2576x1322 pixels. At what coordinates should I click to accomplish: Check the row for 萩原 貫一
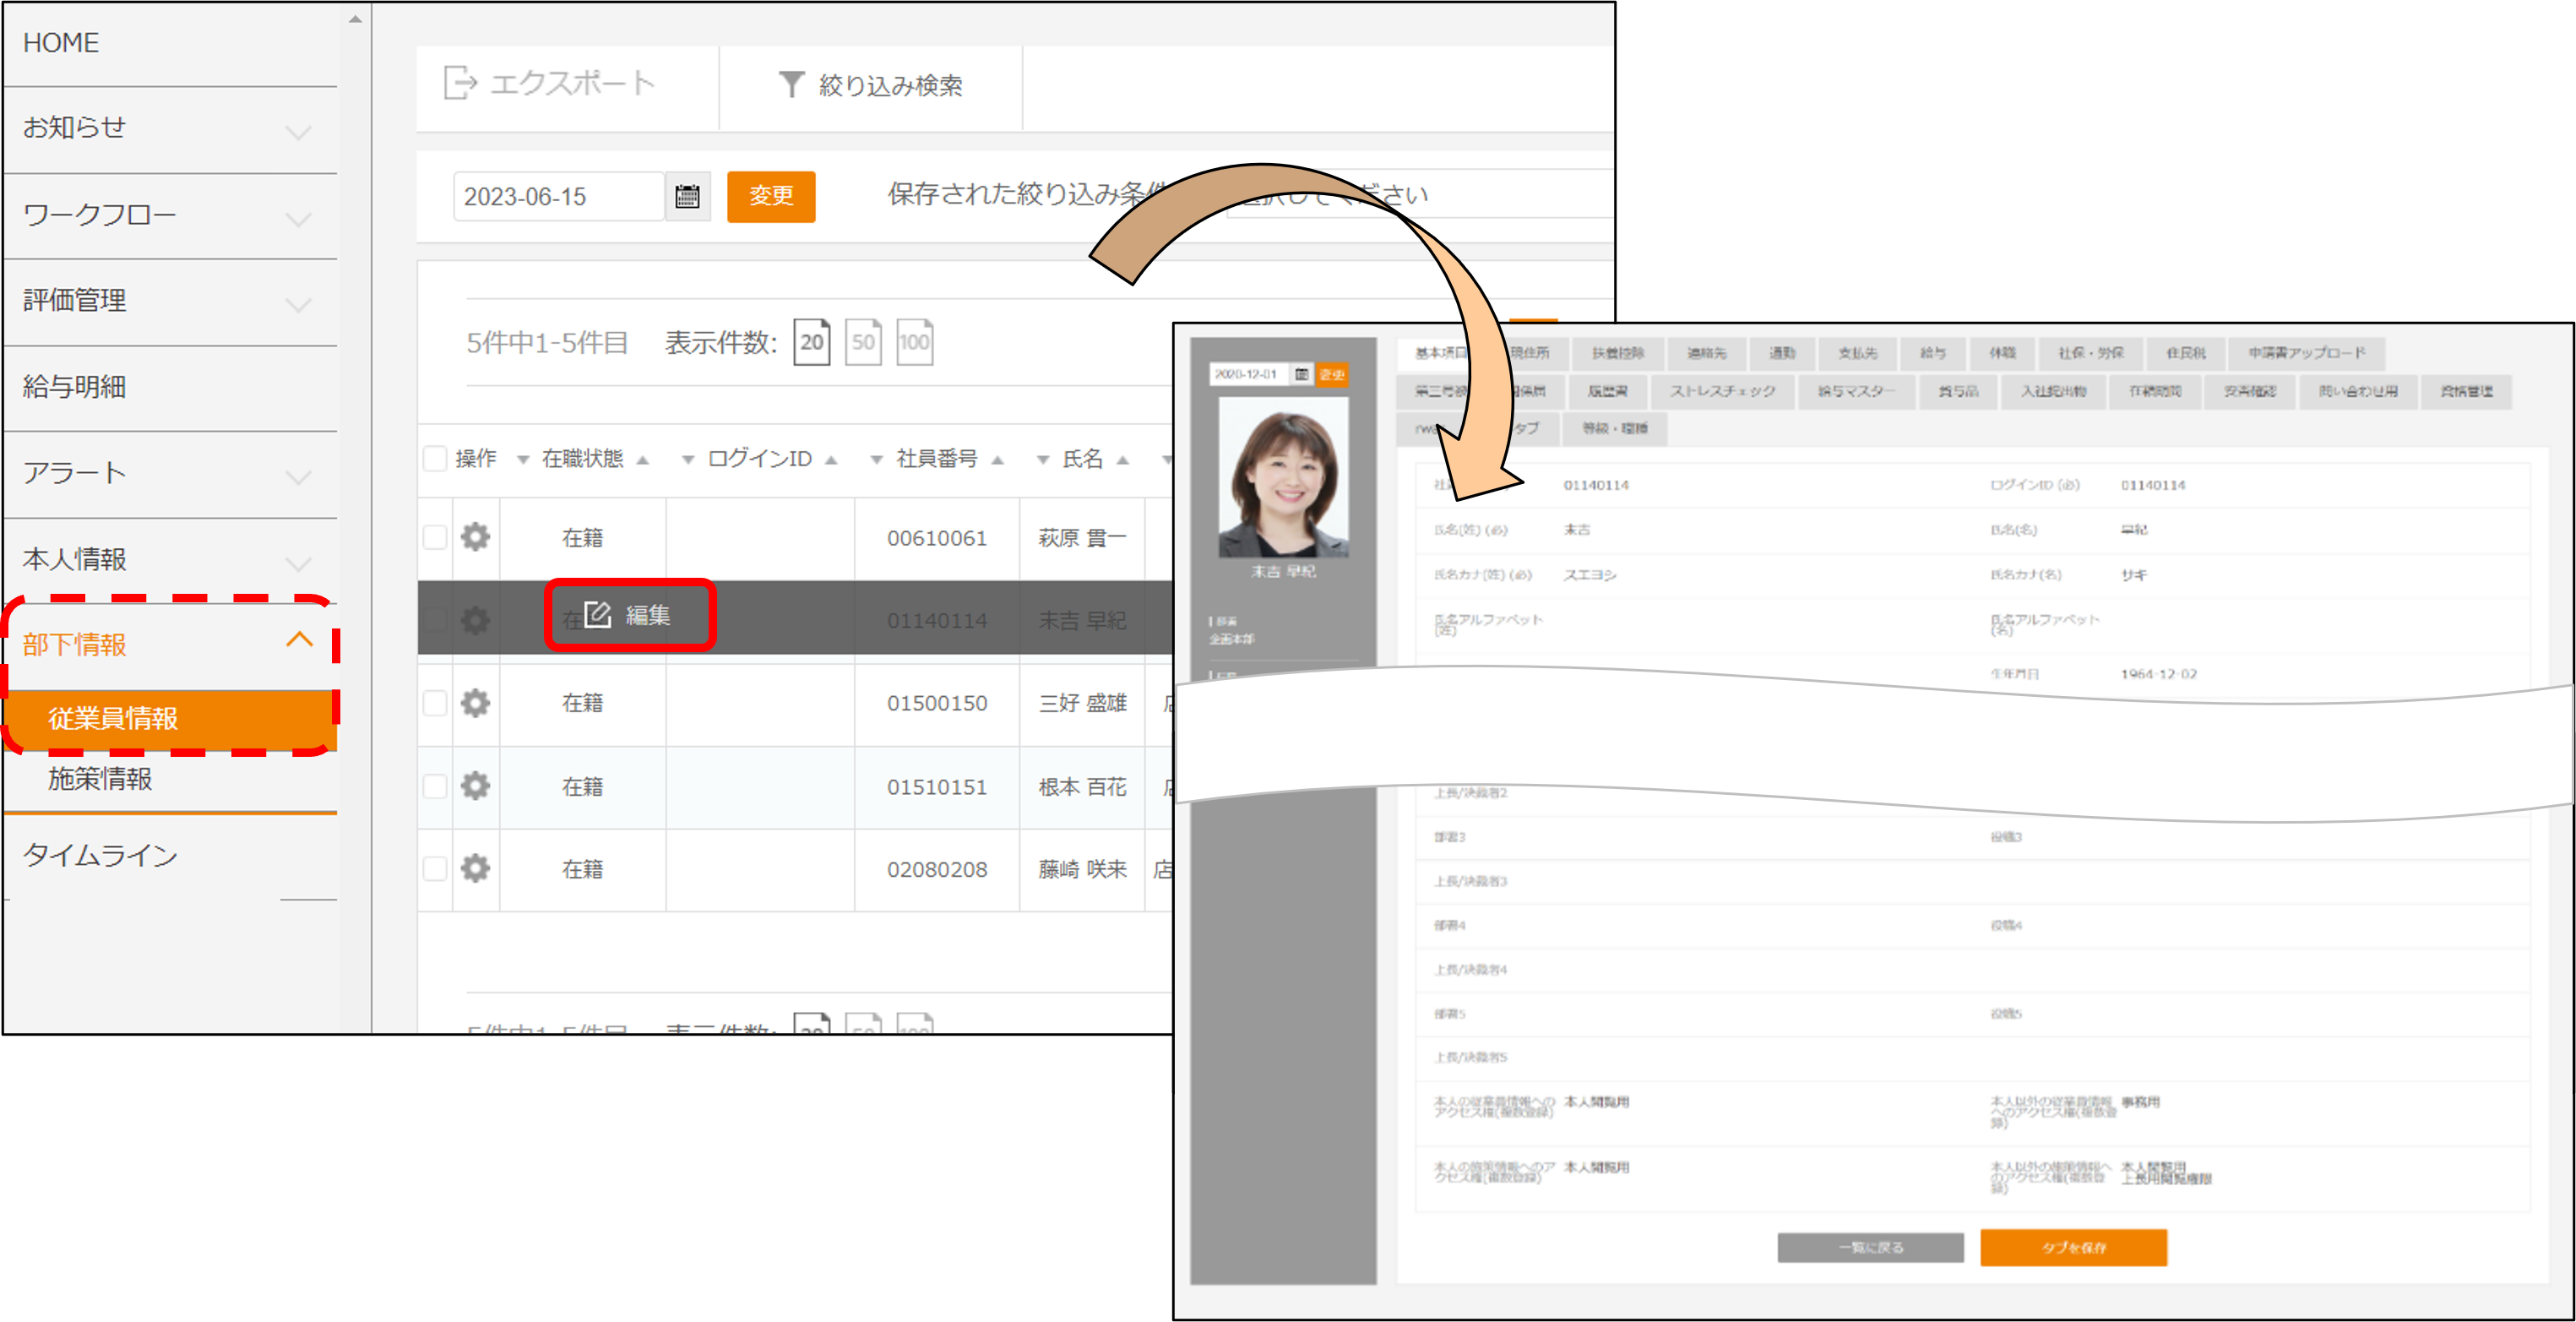point(435,537)
